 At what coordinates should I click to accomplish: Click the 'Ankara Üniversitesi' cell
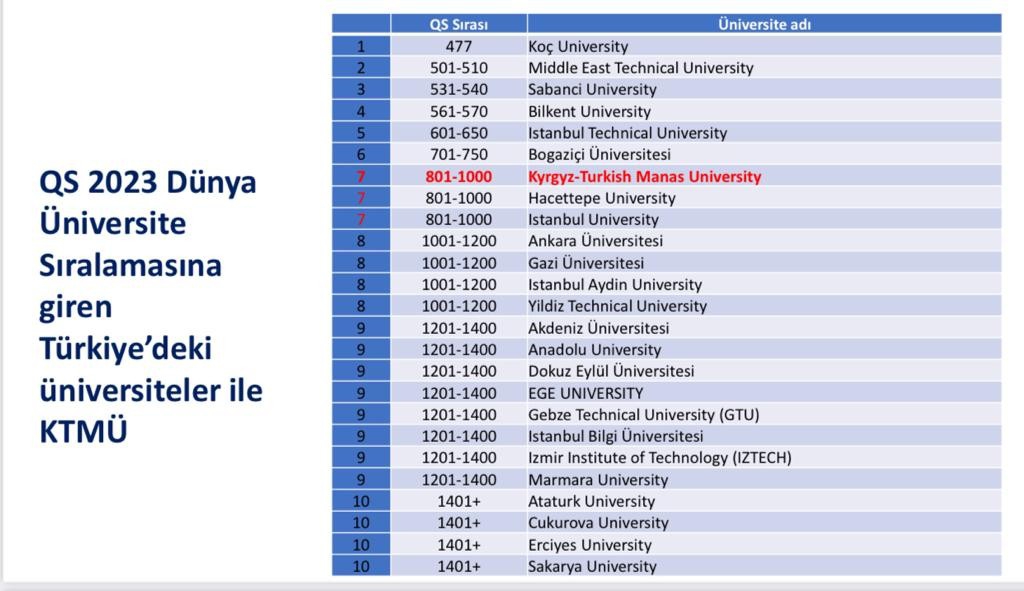coord(764,241)
